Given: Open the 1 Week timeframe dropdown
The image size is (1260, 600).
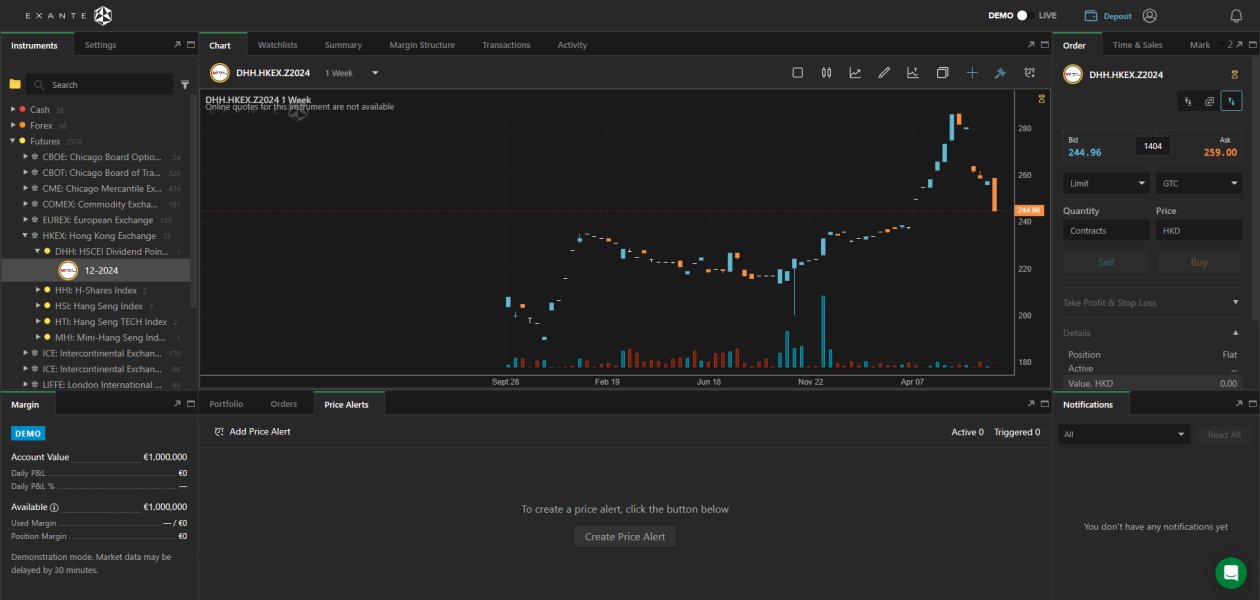Looking at the screenshot, I should pyautogui.click(x=351, y=73).
